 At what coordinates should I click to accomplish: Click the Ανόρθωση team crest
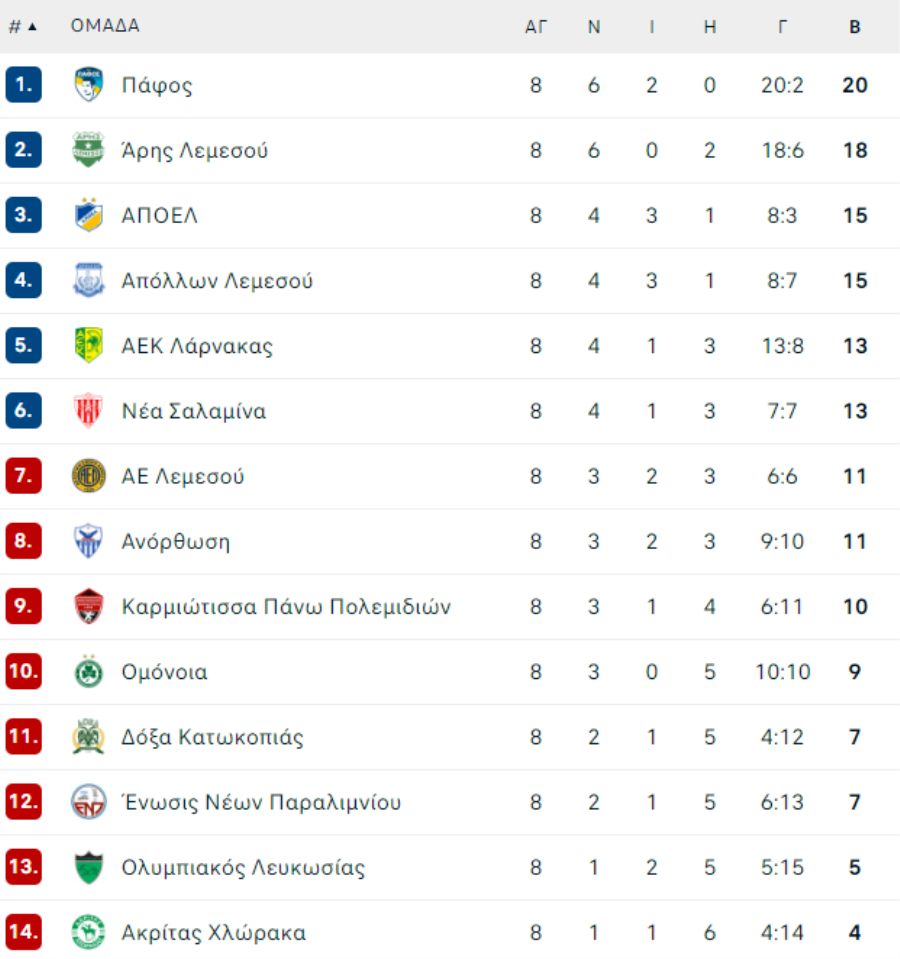[x=89, y=541]
